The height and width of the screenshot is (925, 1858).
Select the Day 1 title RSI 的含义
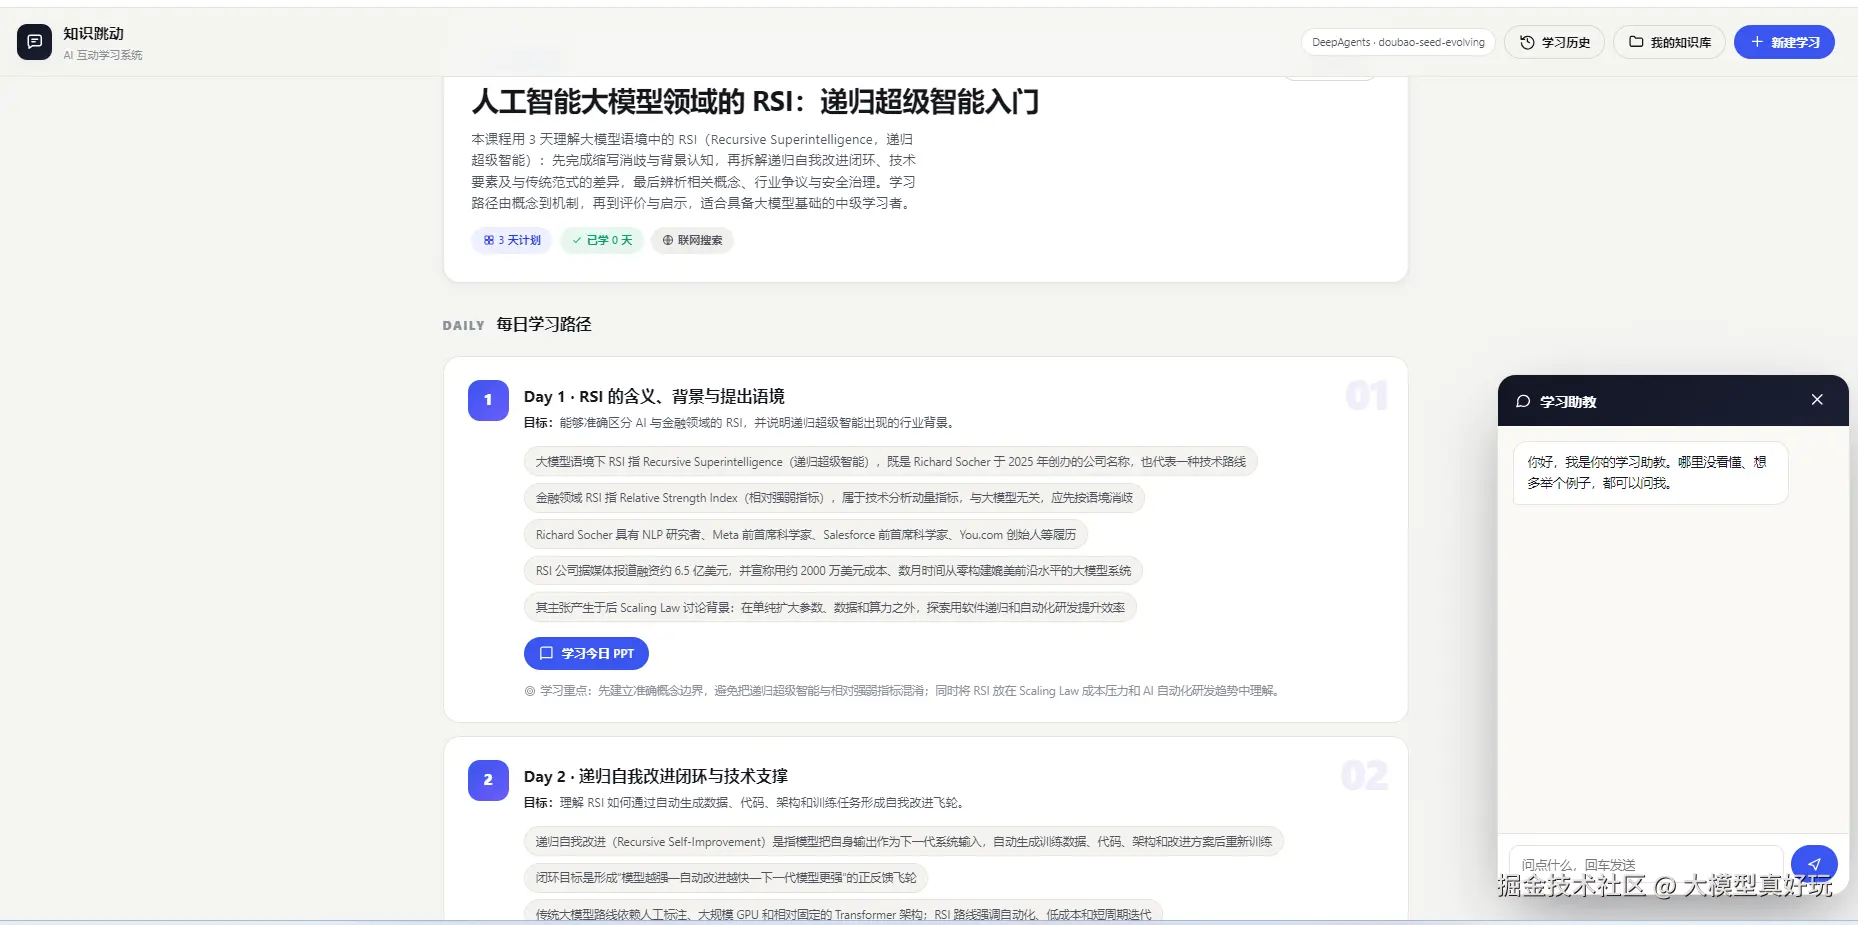click(654, 396)
